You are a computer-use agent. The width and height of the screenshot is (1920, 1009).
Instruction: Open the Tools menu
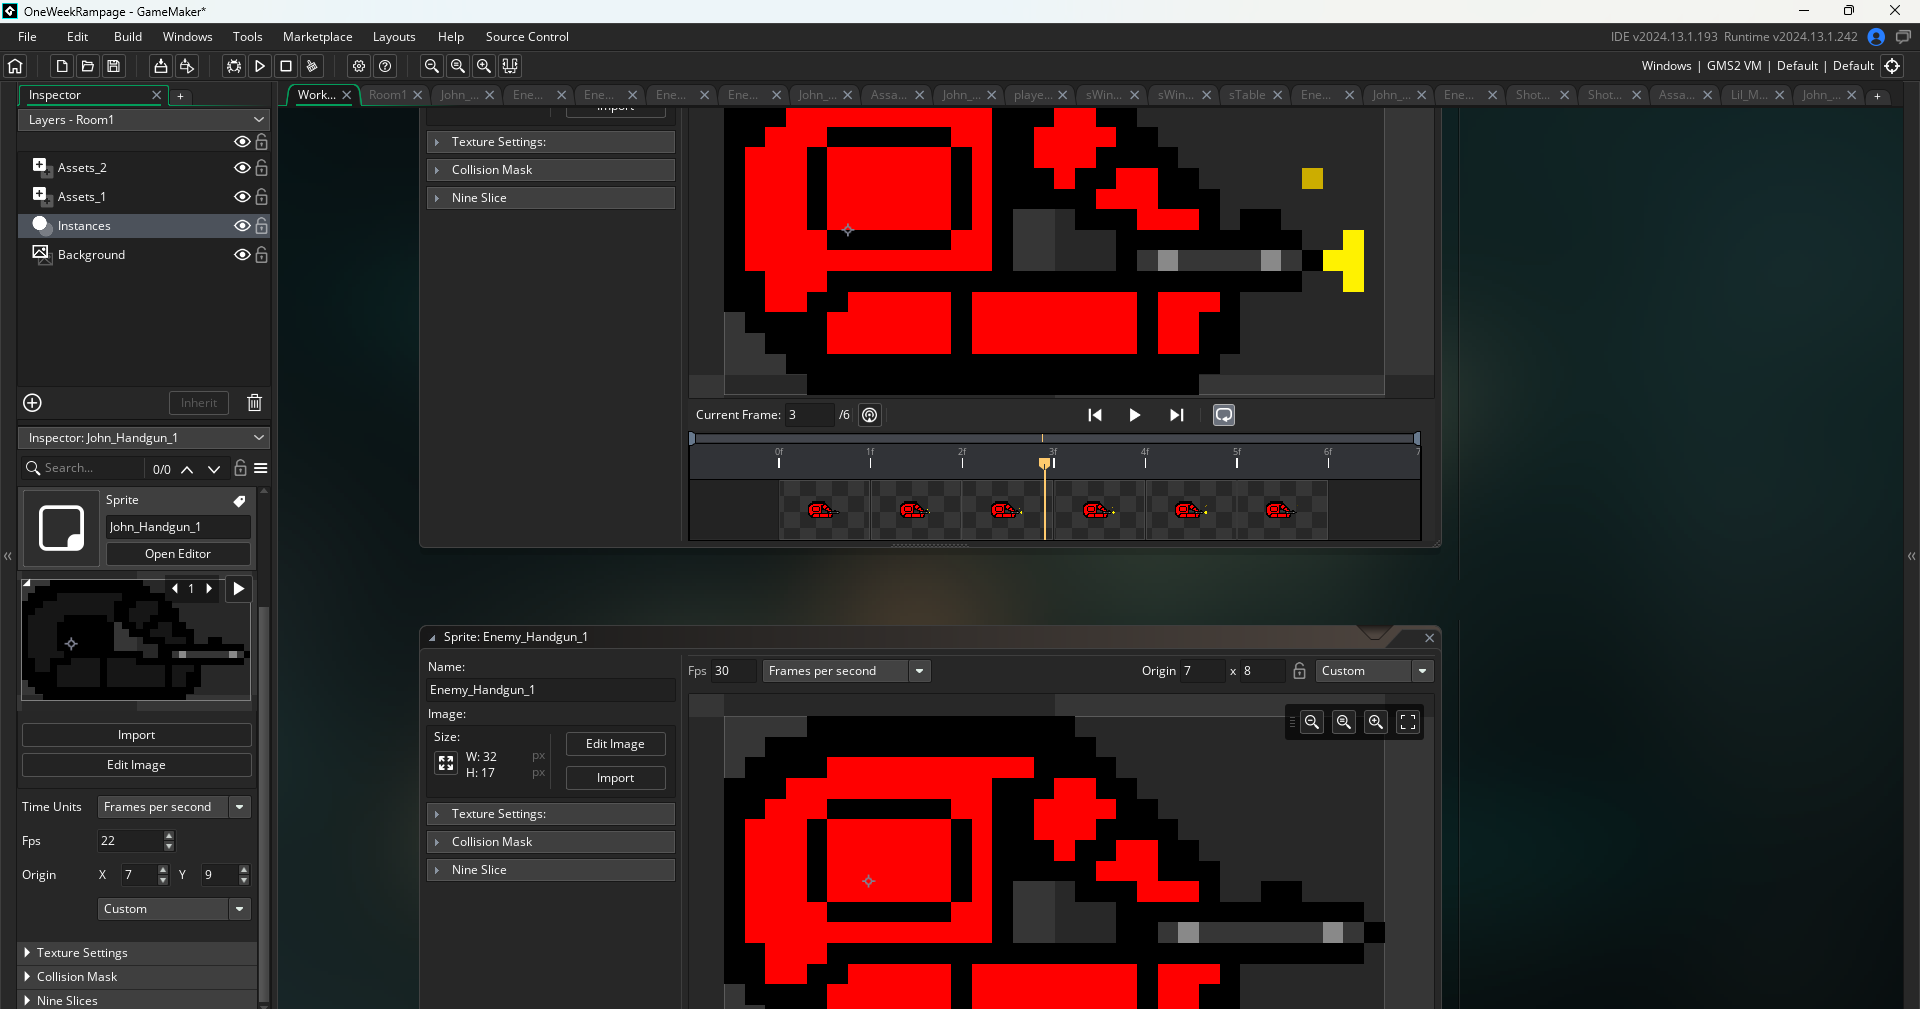point(248,37)
